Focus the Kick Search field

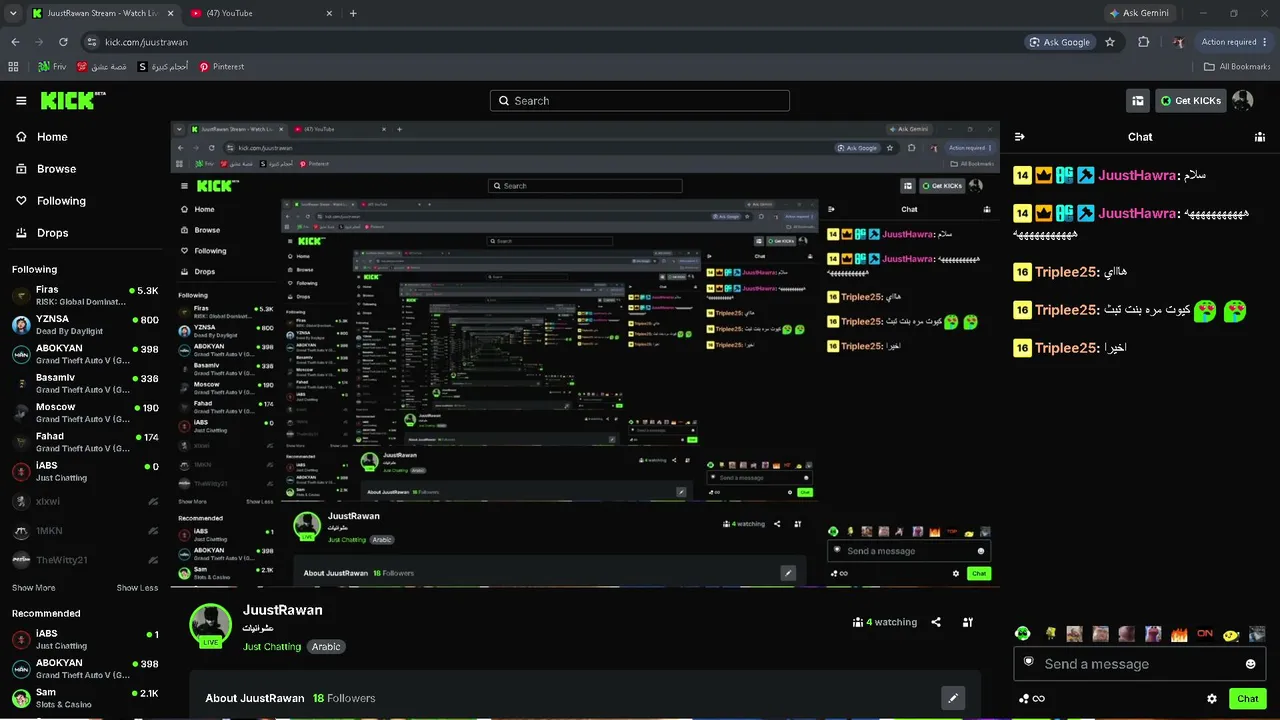pos(640,101)
